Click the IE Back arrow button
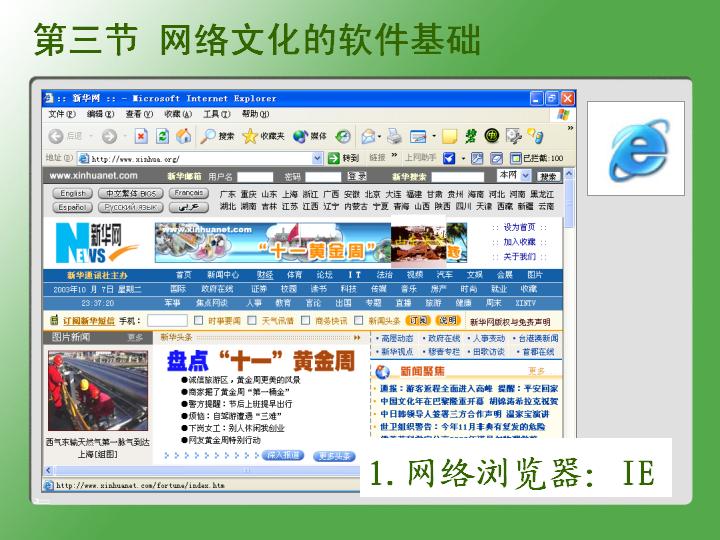Viewport: 720px width, 540px height. (56, 136)
